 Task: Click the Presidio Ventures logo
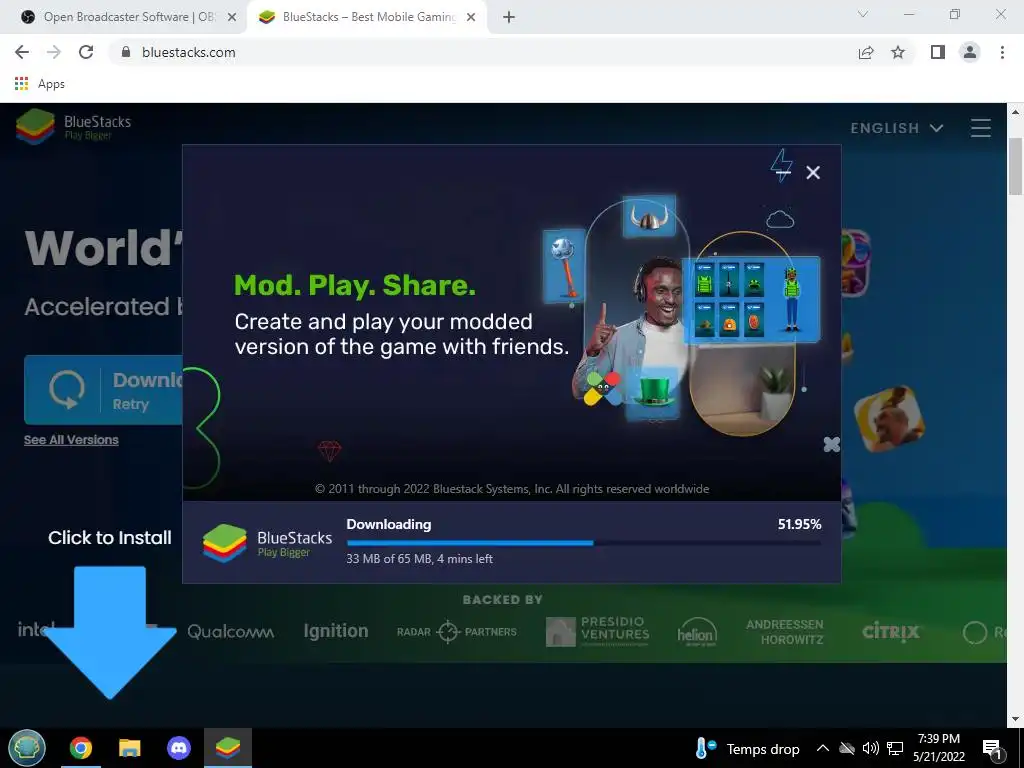click(598, 631)
